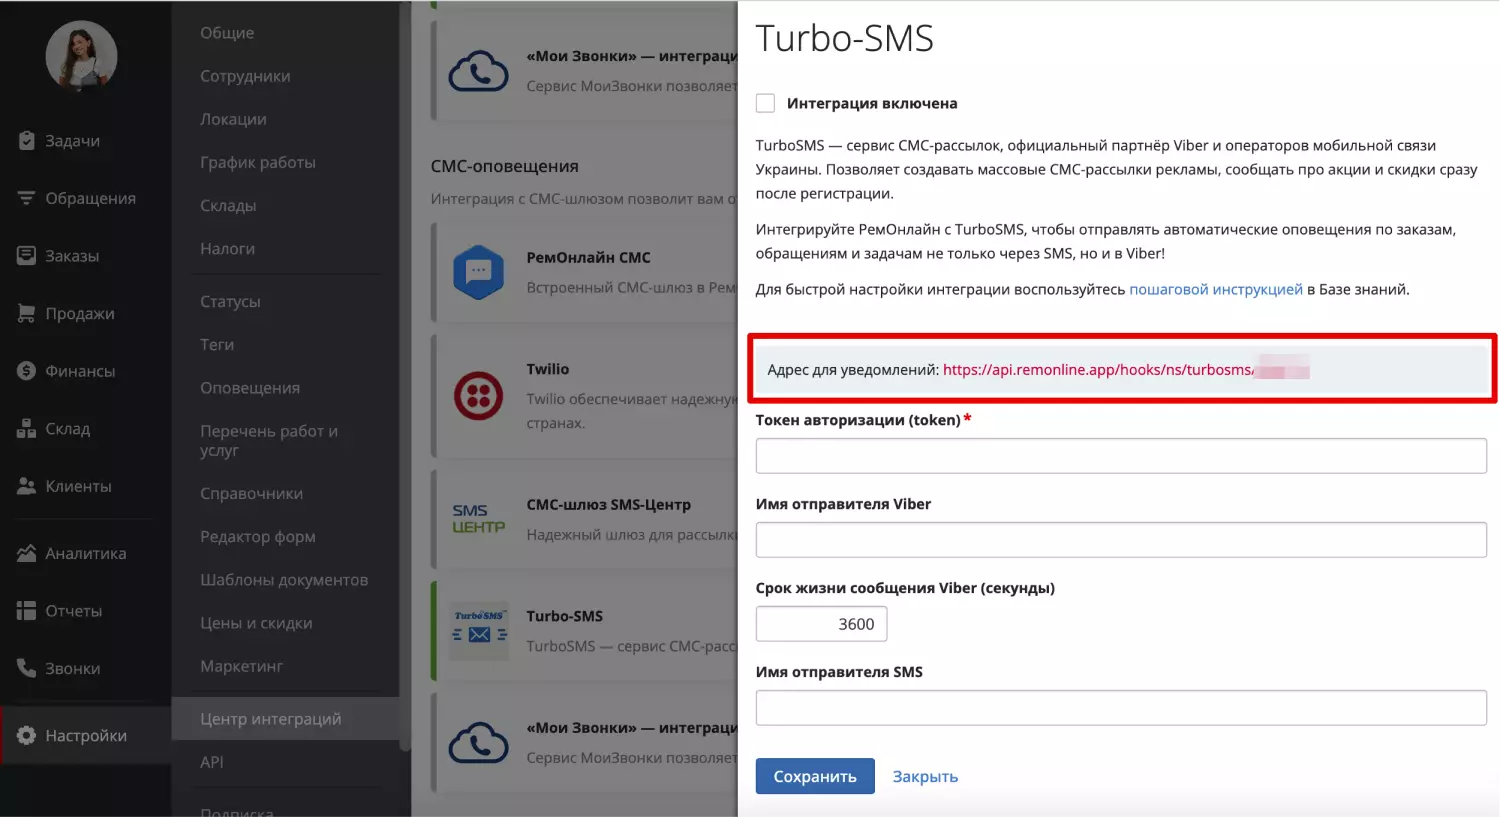Click the Склад boxes icon
Viewport: 1500px width, 817px height.
pyautogui.click(x=27, y=429)
